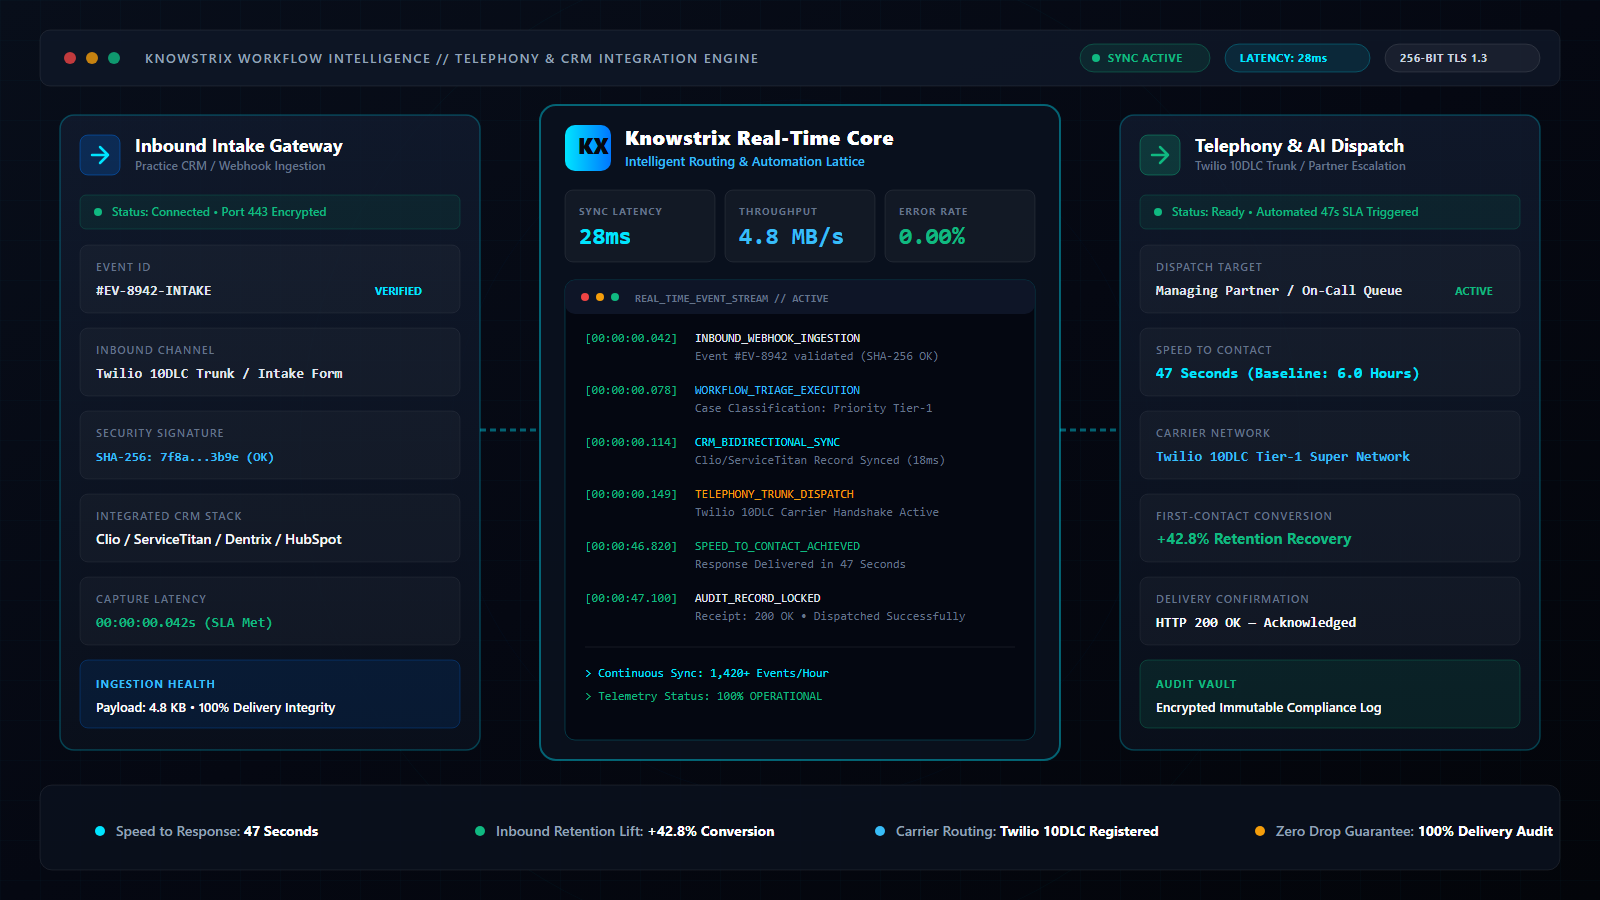Click Clio / ServiceTitan / Dentrix / HubSpot text
This screenshot has width=1600, height=900.
click(219, 540)
